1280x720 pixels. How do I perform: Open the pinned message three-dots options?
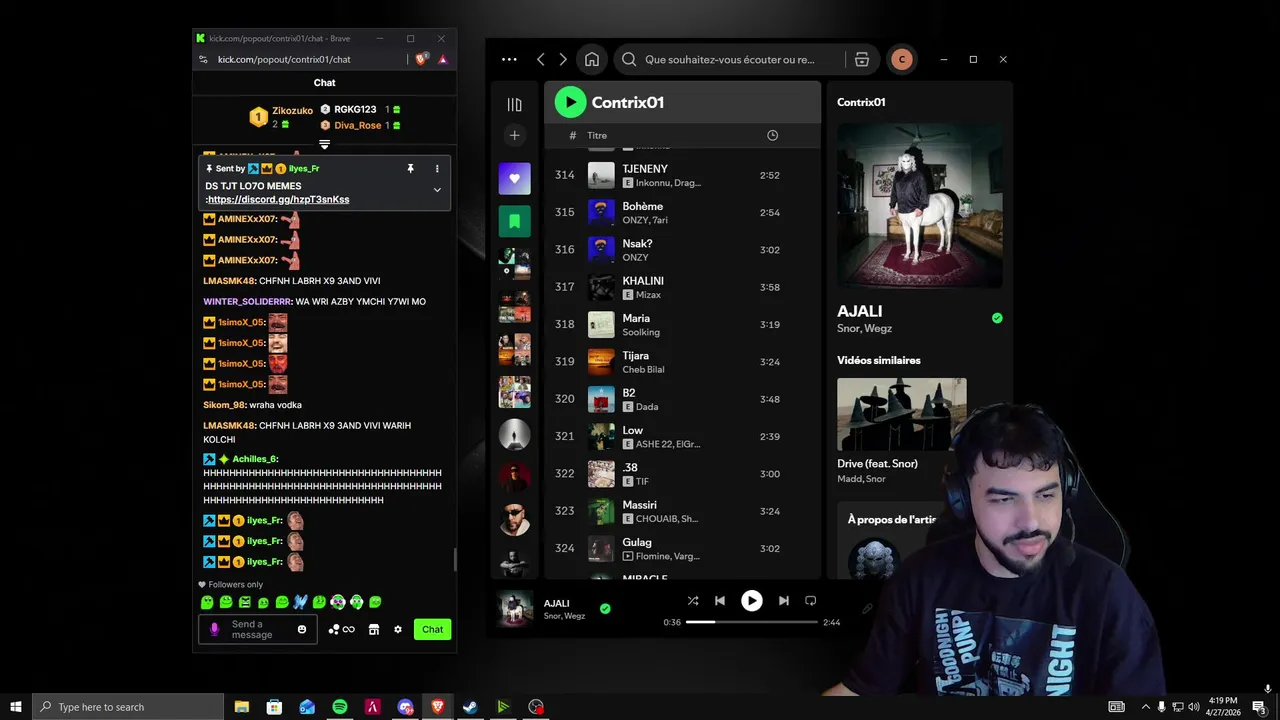tap(437, 169)
